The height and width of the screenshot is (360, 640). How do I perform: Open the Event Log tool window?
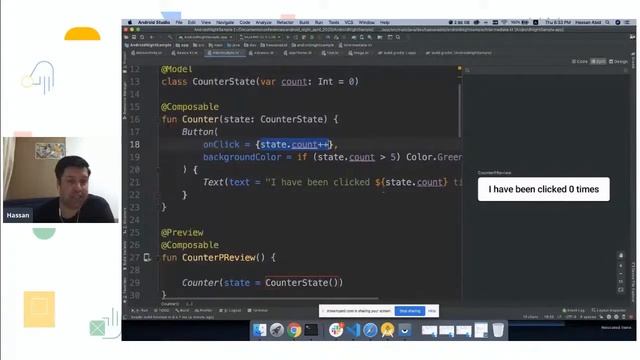(573, 311)
